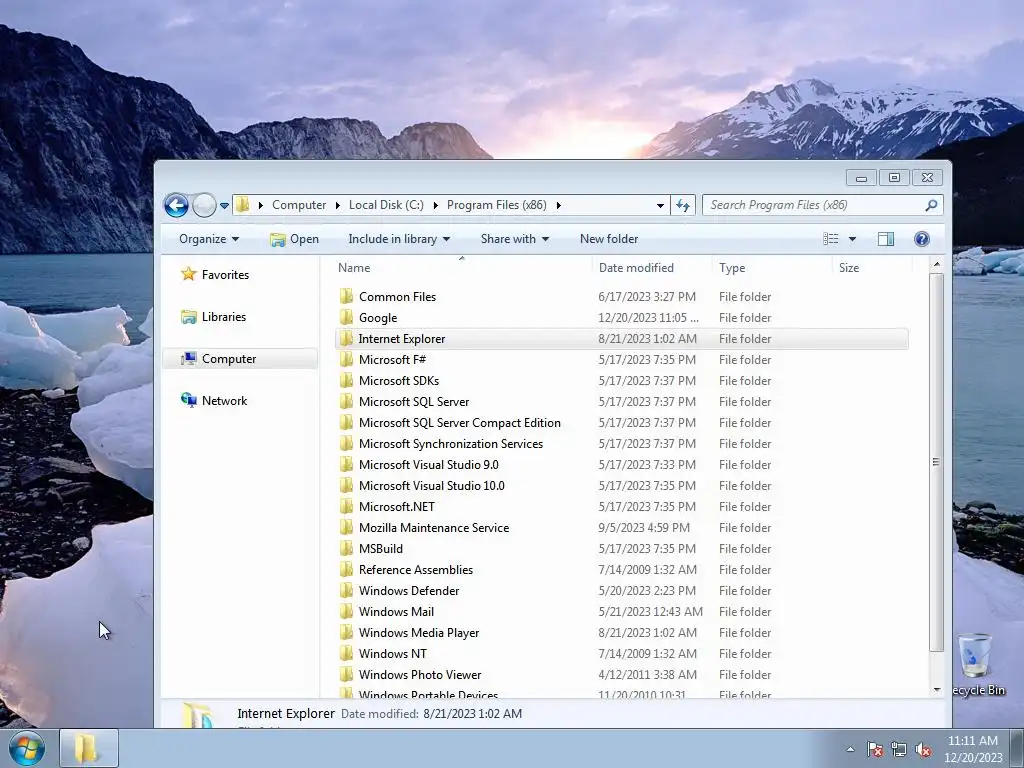Click the Open toolbar button
Image resolution: width=1024 pixels, height=768 pixels.
coord(295,239)
